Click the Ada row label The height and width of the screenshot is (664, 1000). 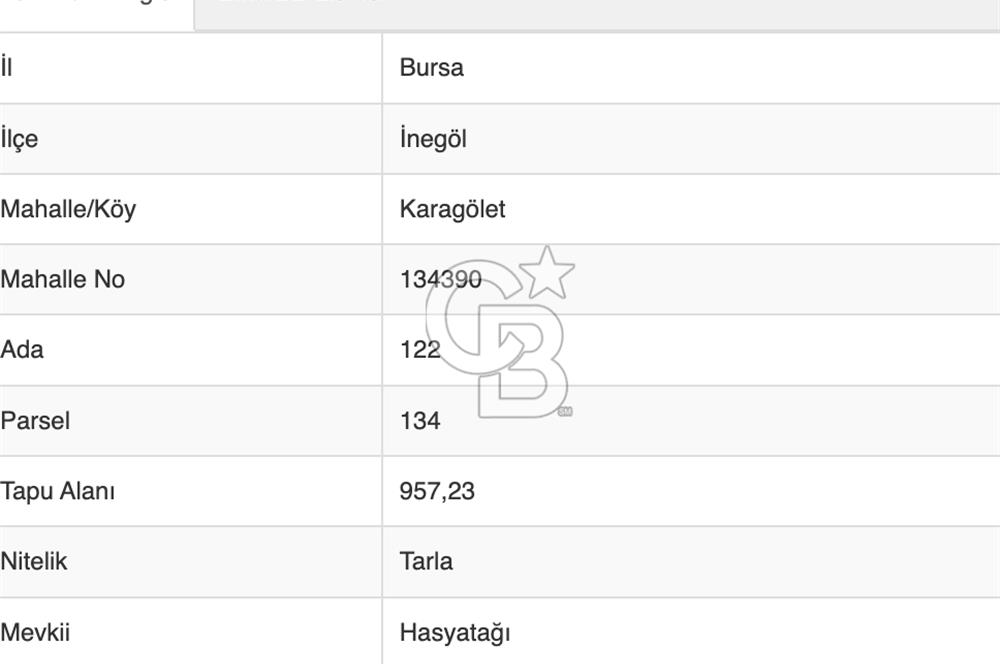pyautogui.click(x=23, y=350)
